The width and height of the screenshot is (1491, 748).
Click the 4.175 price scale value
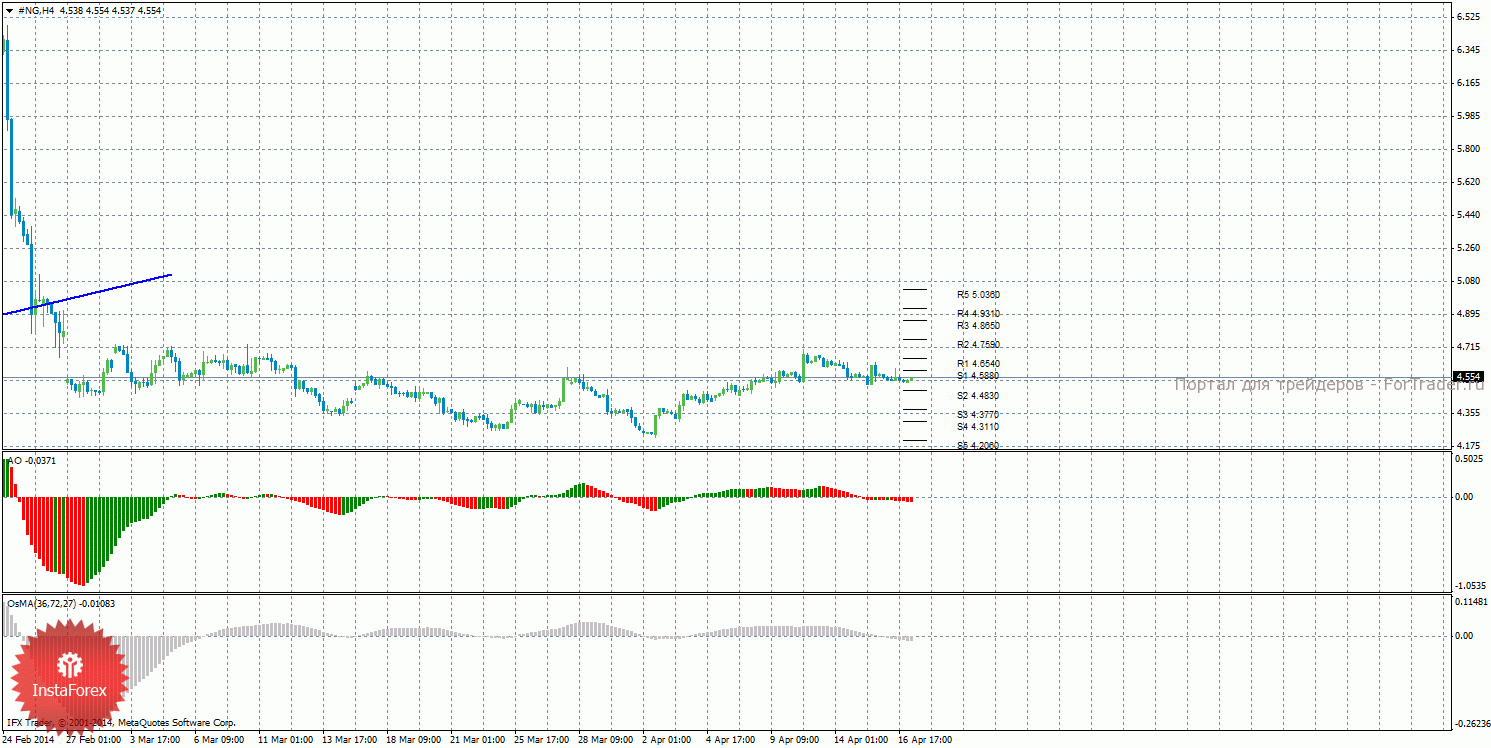point(1468,446)
